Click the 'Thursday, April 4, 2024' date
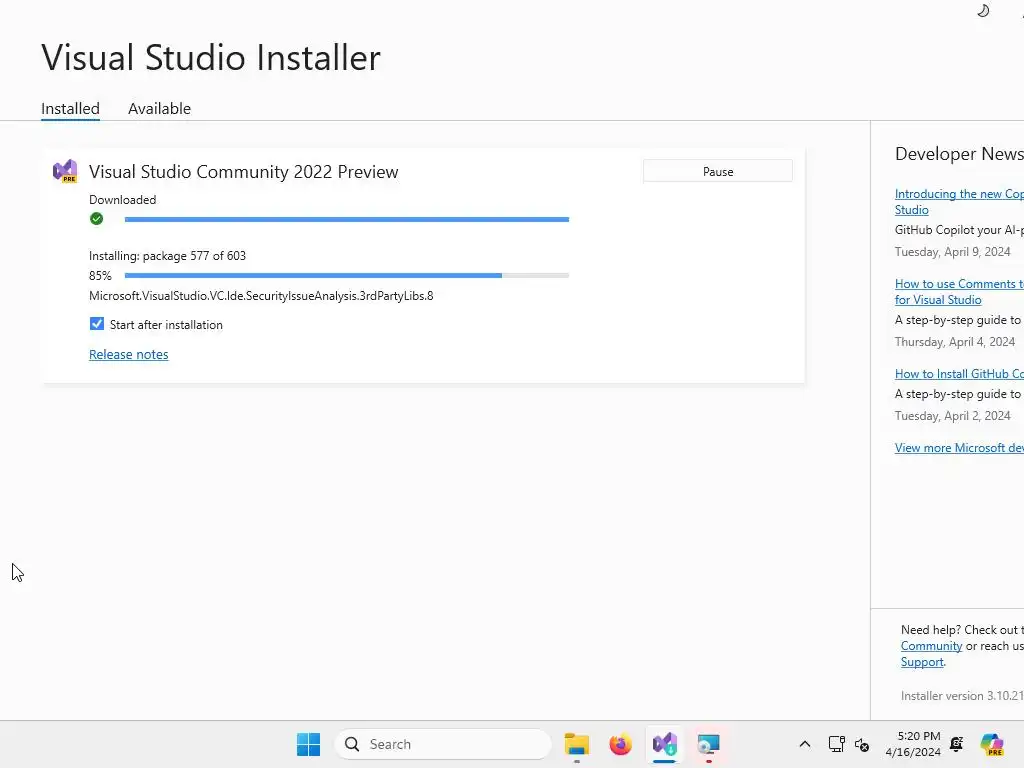 coord(955,342)
